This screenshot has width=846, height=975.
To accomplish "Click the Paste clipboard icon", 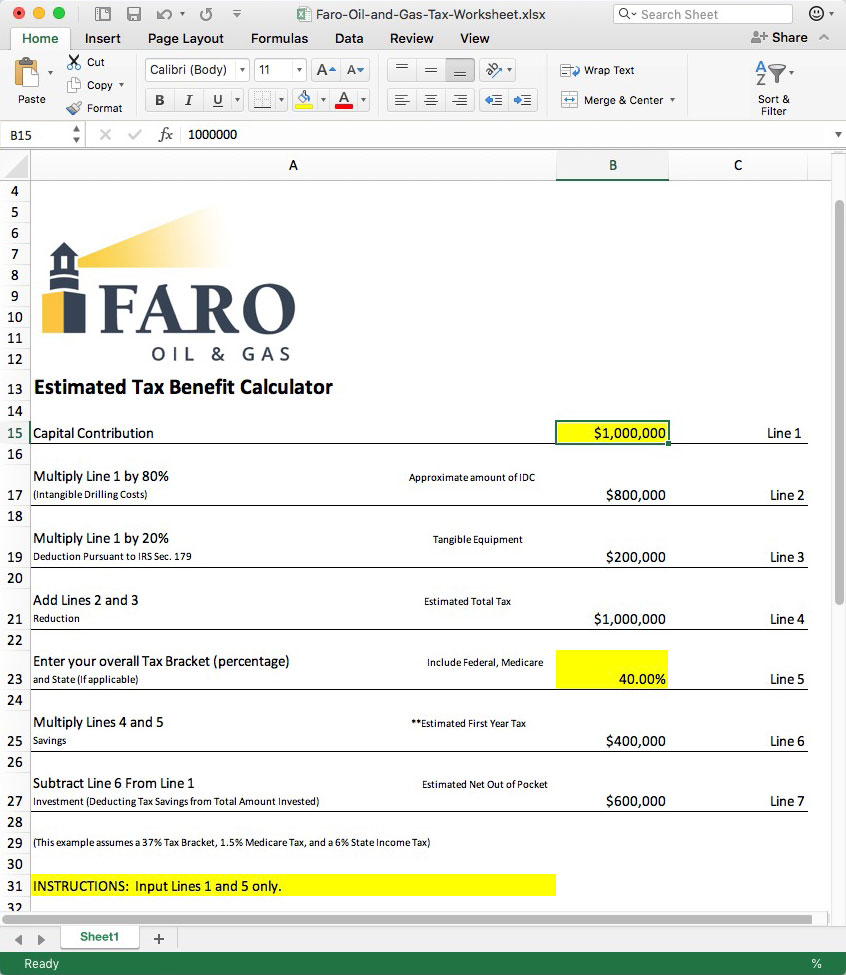I will [x=27, y=73].
